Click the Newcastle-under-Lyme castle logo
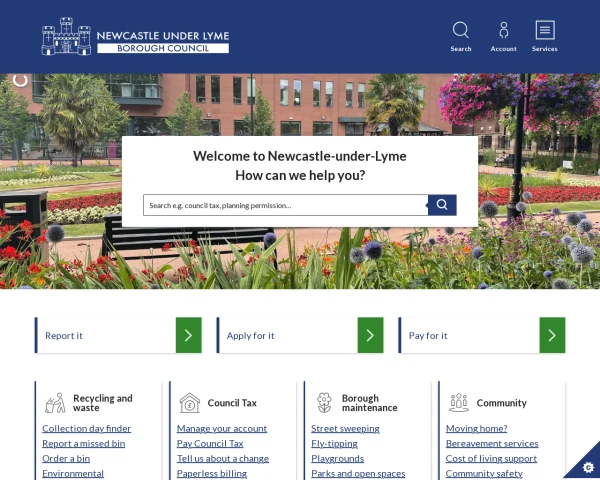Image resolution: width=600 pixels, height=480 pixels. (66, 36)
